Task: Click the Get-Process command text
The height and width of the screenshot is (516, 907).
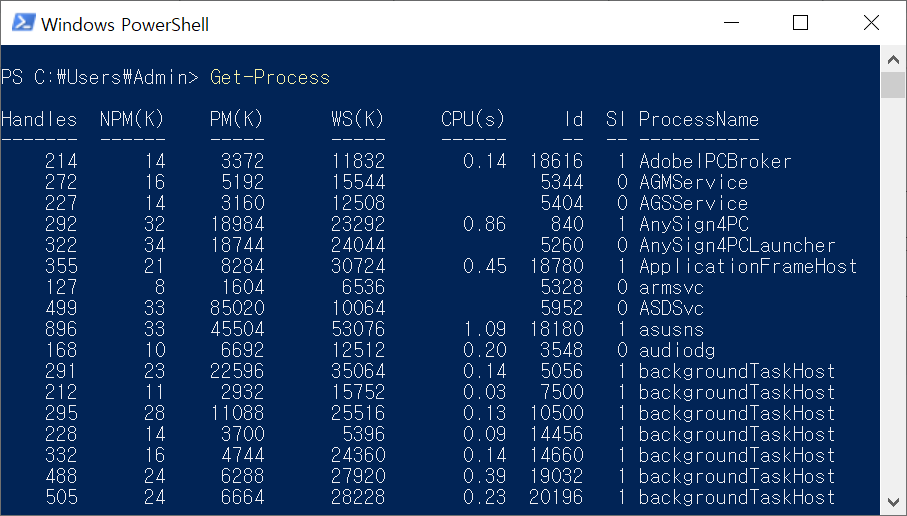Action: tap(270, 78)
